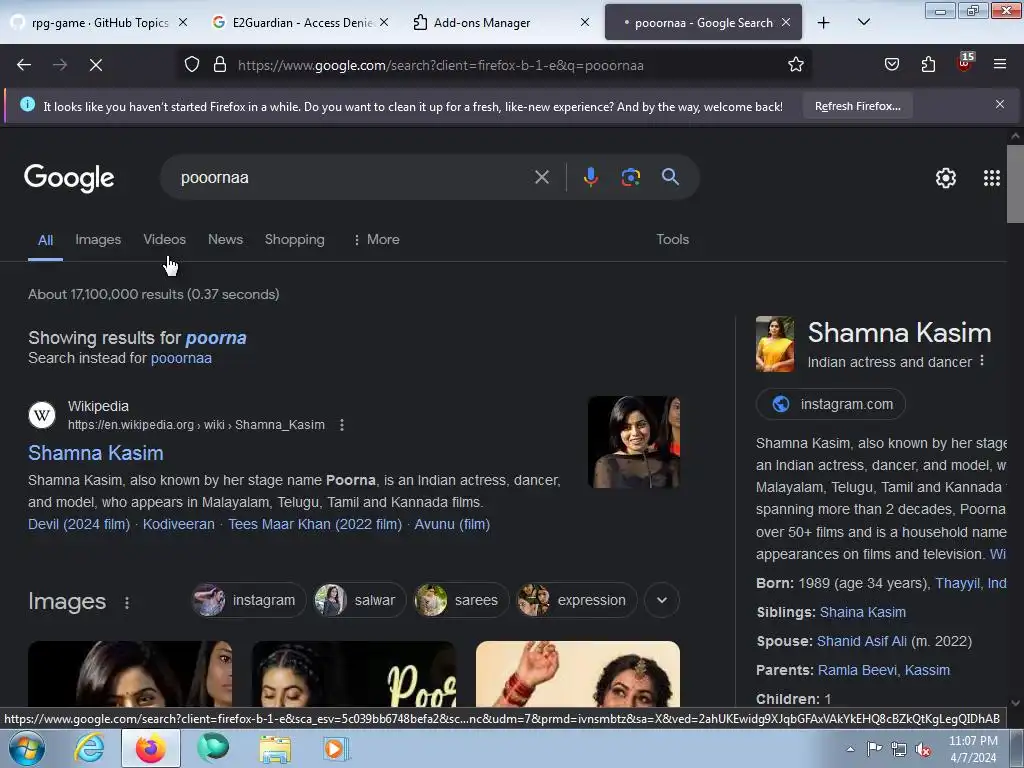Open the tracking protection shield

191,65
